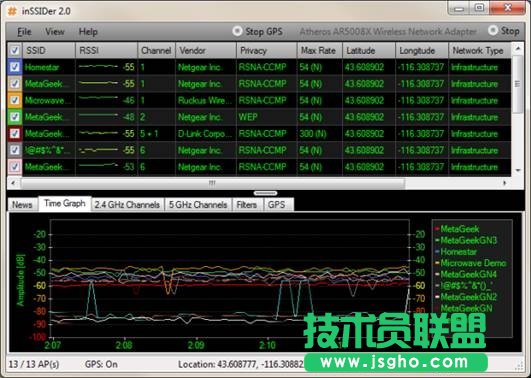
Task: Click the Stop GPS round icon
Action: click(x=237, y=31)
